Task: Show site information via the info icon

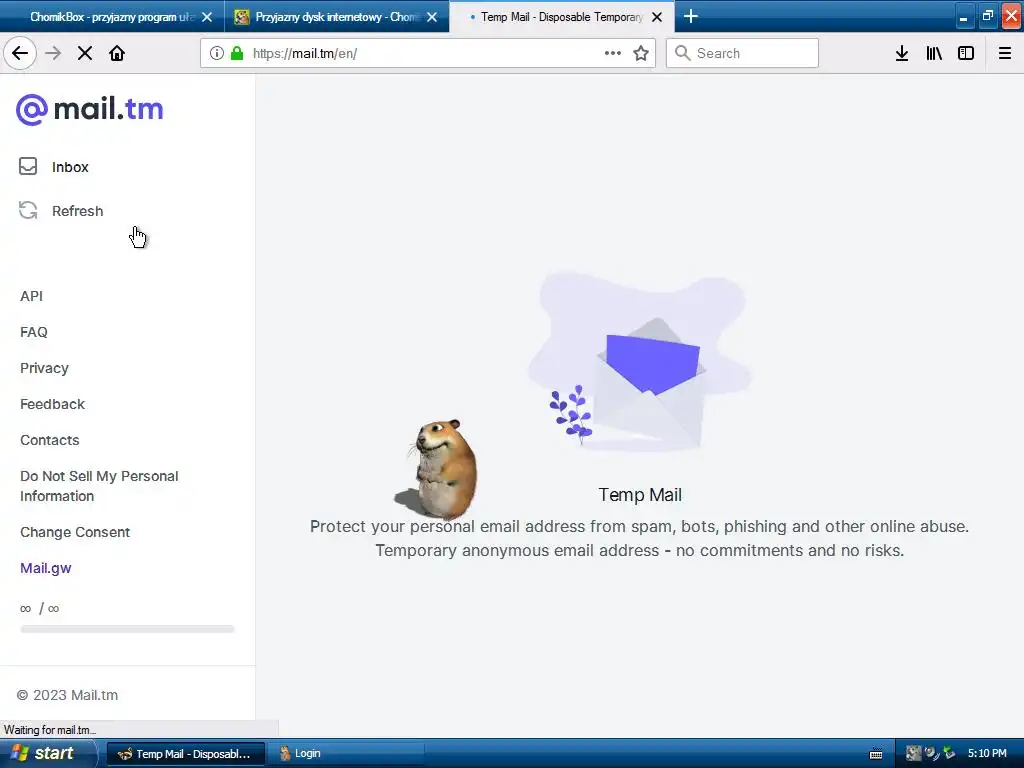Action: tap(216, 53)
